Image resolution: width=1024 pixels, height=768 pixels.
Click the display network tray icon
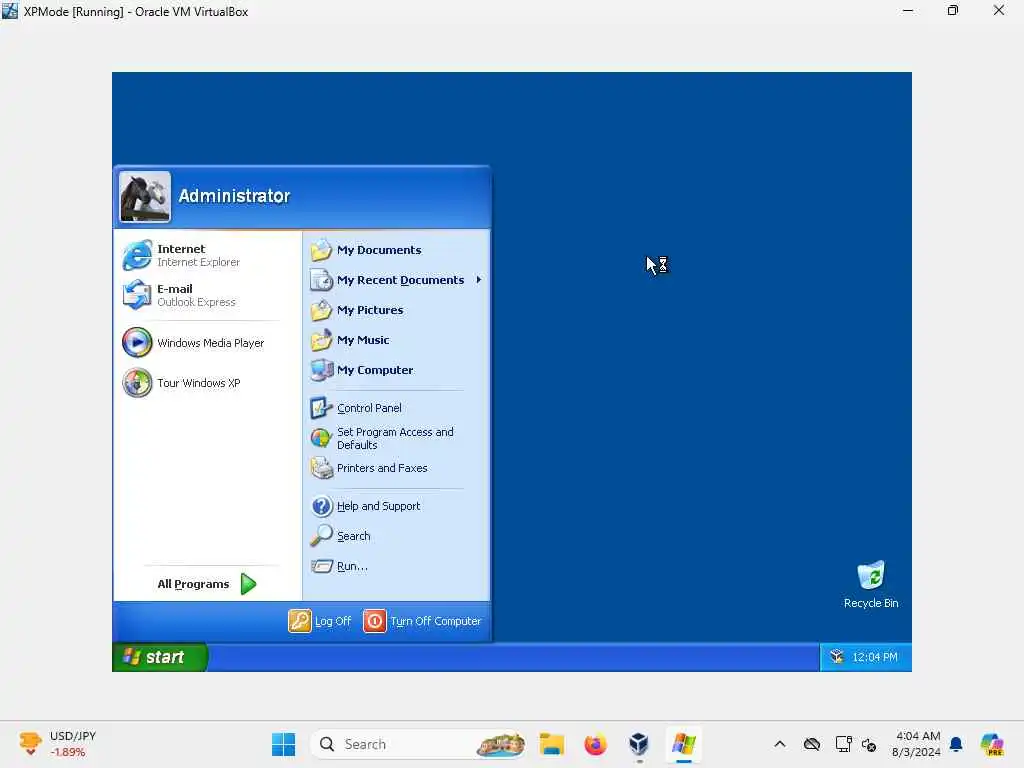843,744
